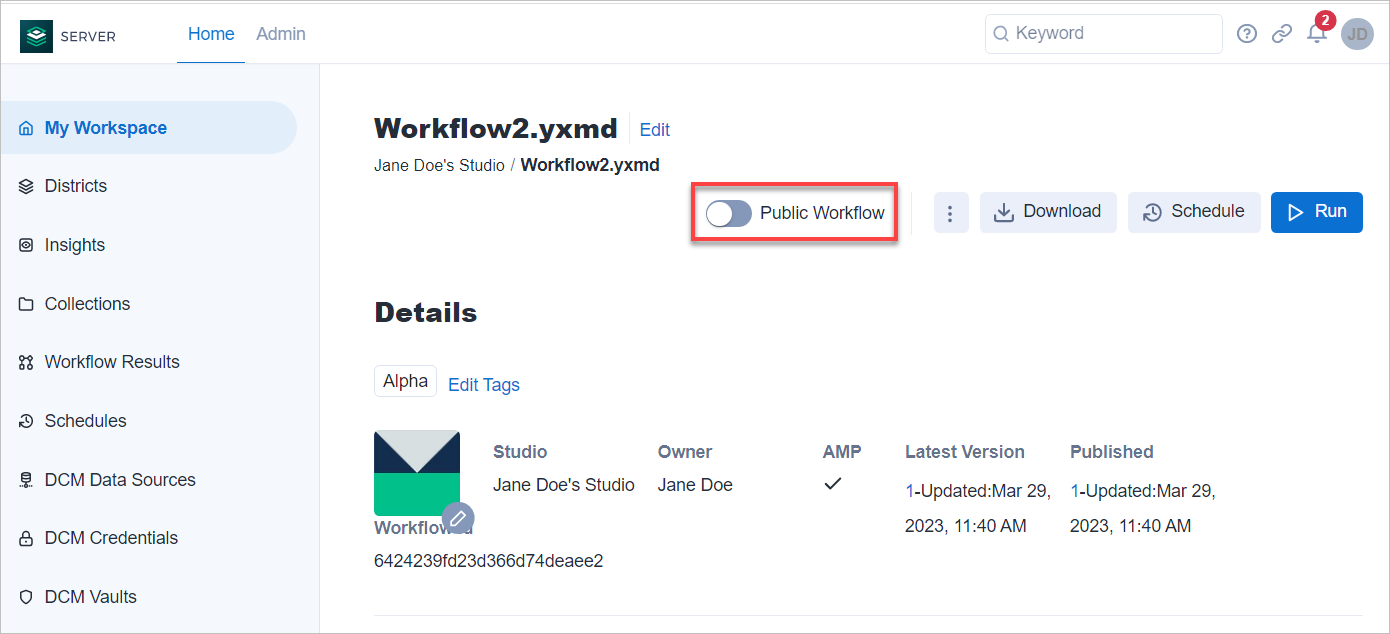Switch to the Admin tab
Screen dimensions: 1390x634
click(x=280, y=33)
